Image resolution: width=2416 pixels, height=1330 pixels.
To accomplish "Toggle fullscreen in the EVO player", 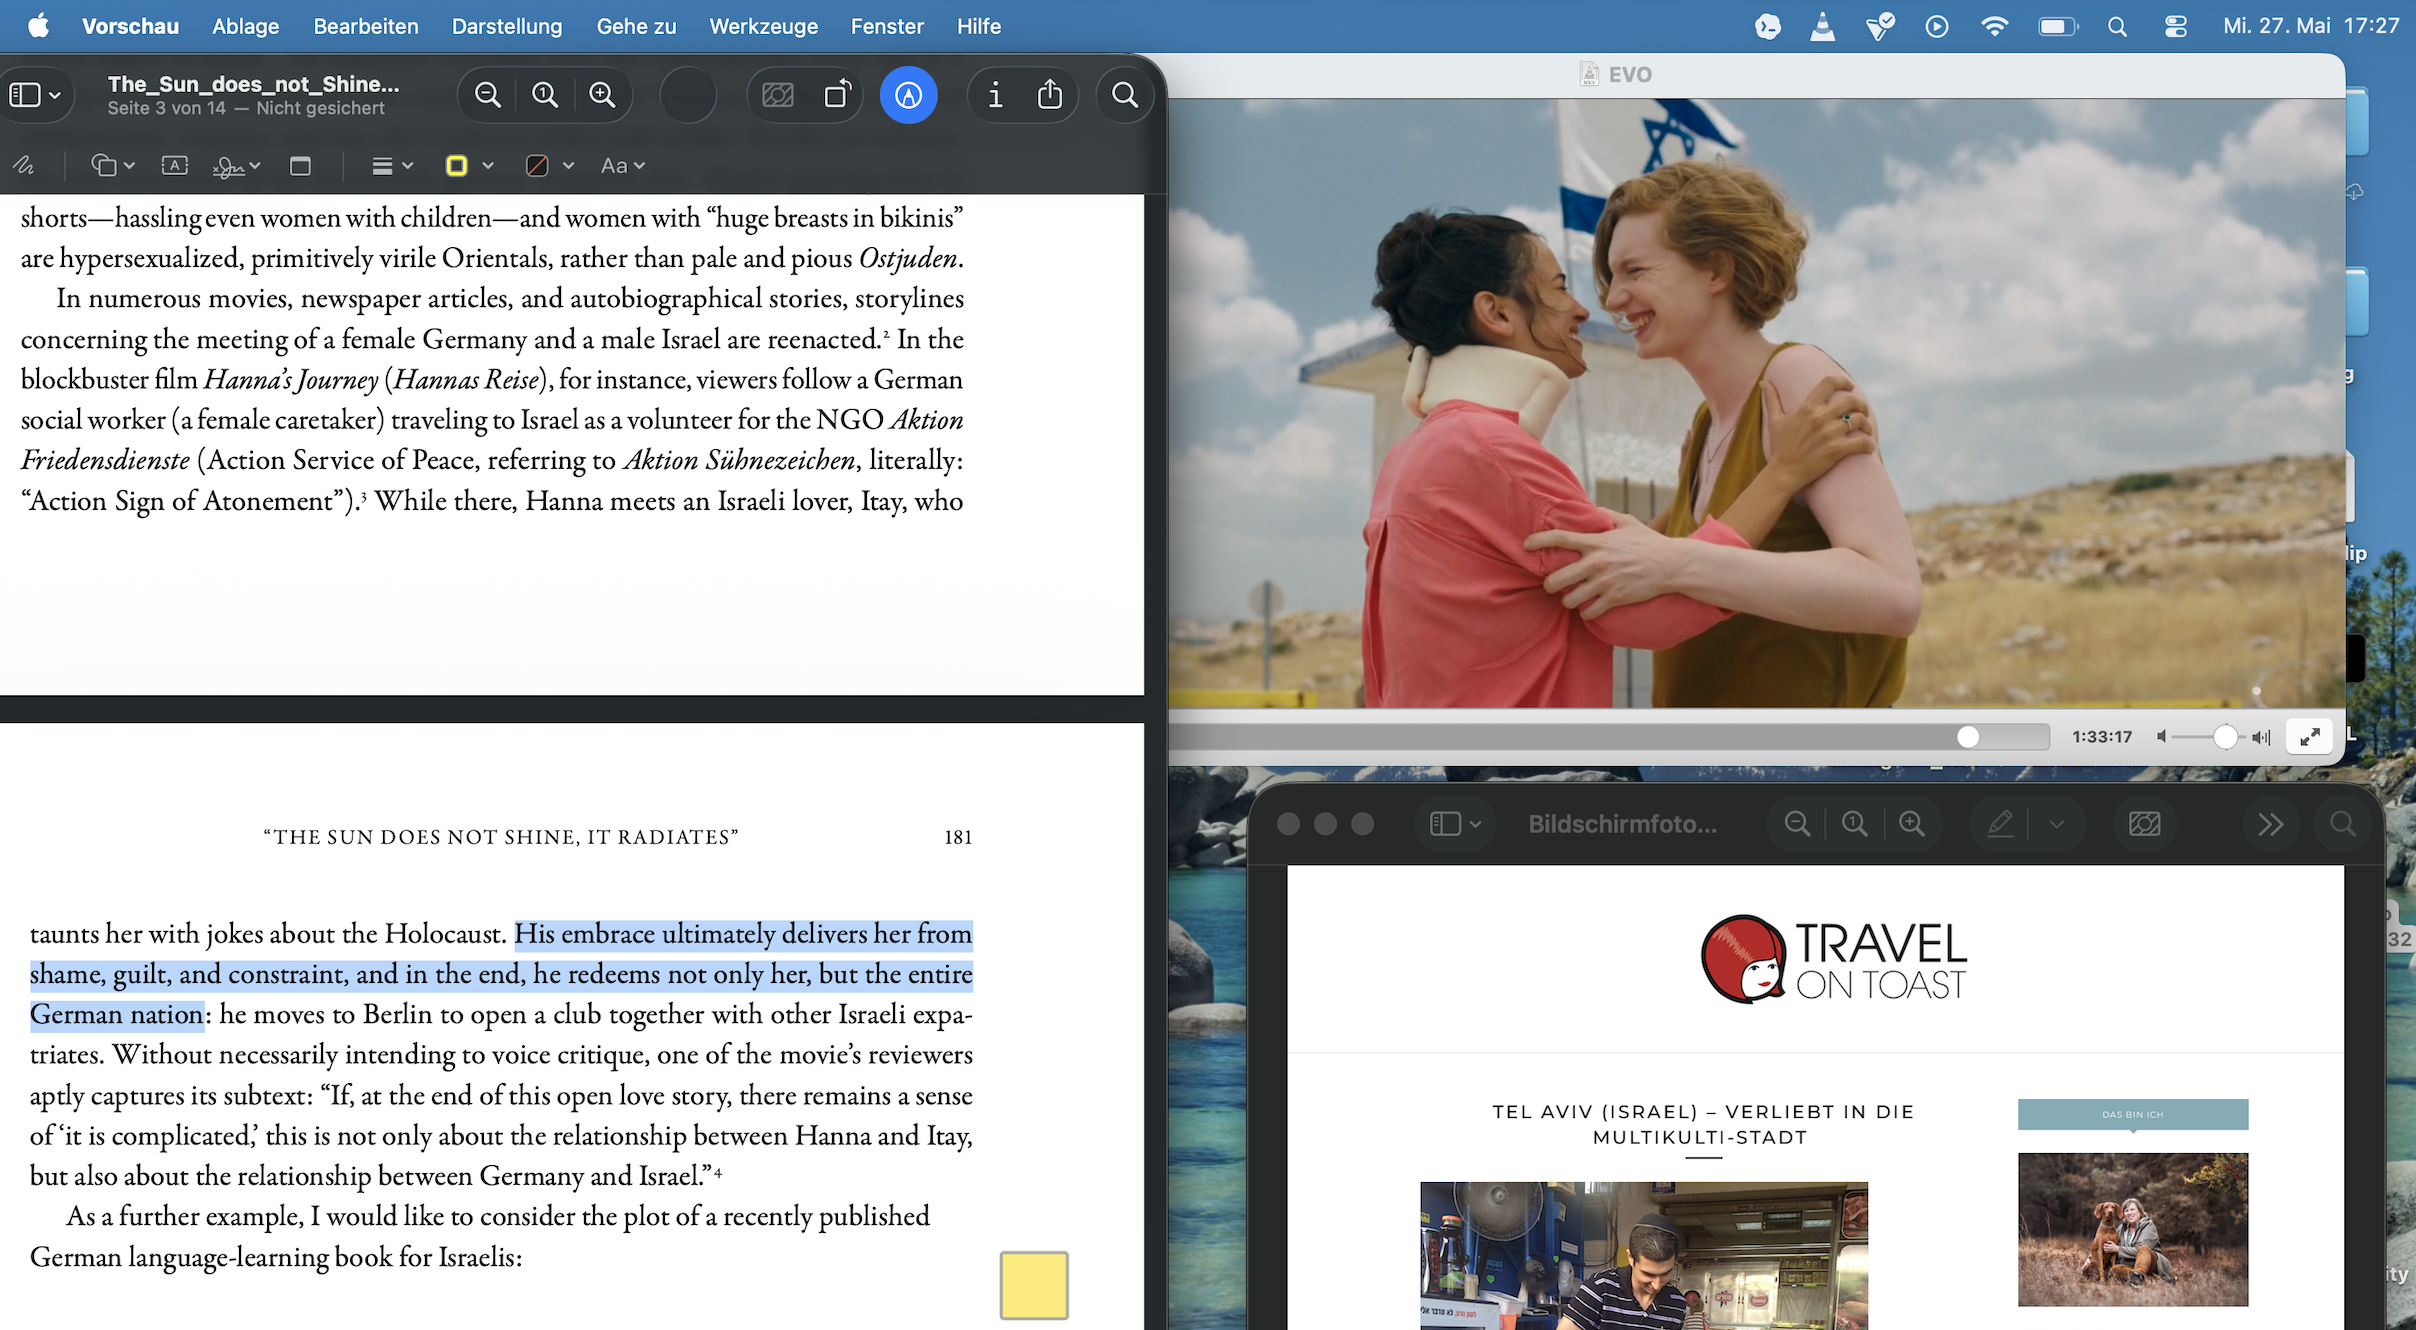I will pyautogui.click(x=2310, y=737).
